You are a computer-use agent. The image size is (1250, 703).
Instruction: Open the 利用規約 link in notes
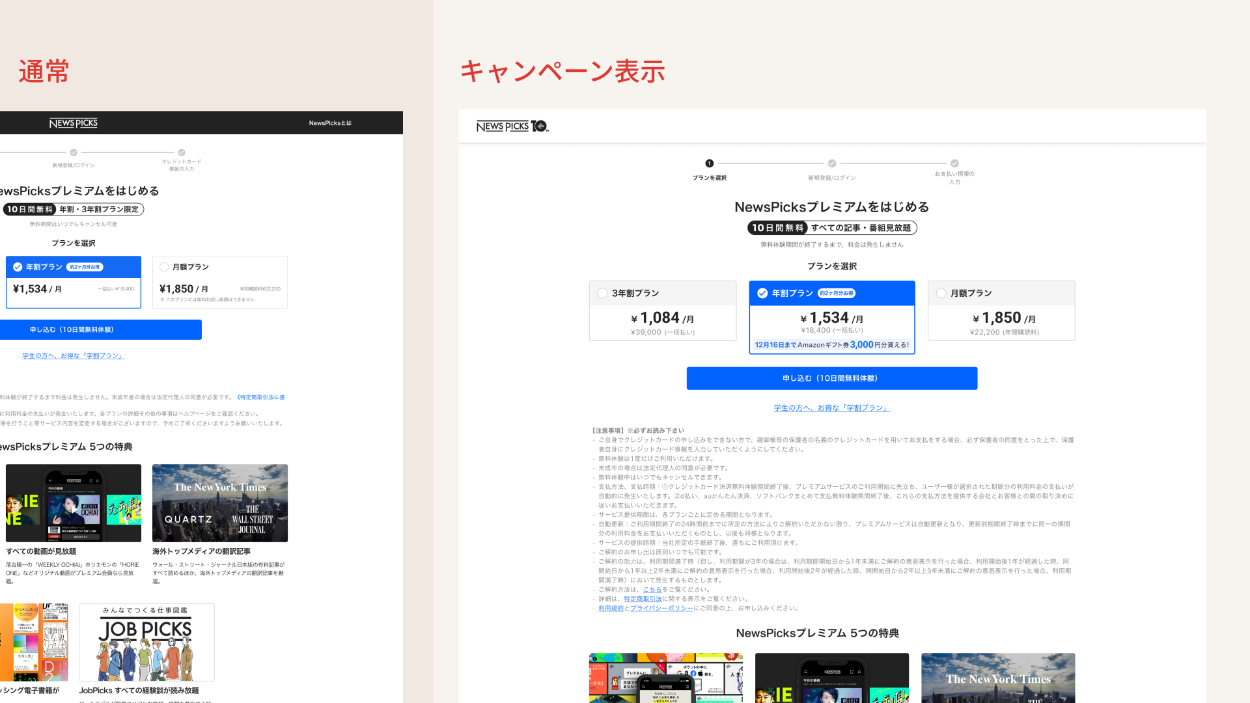[x=611, y=608]
